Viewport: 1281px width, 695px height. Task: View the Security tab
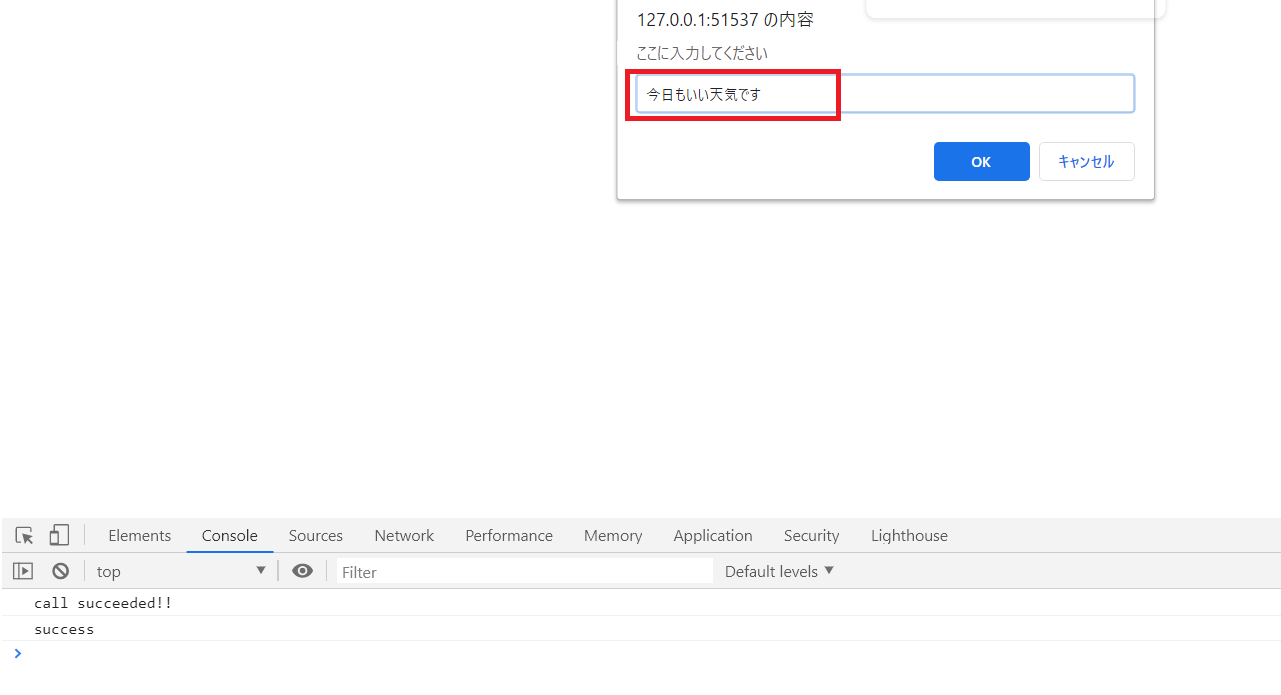[811, 535]
